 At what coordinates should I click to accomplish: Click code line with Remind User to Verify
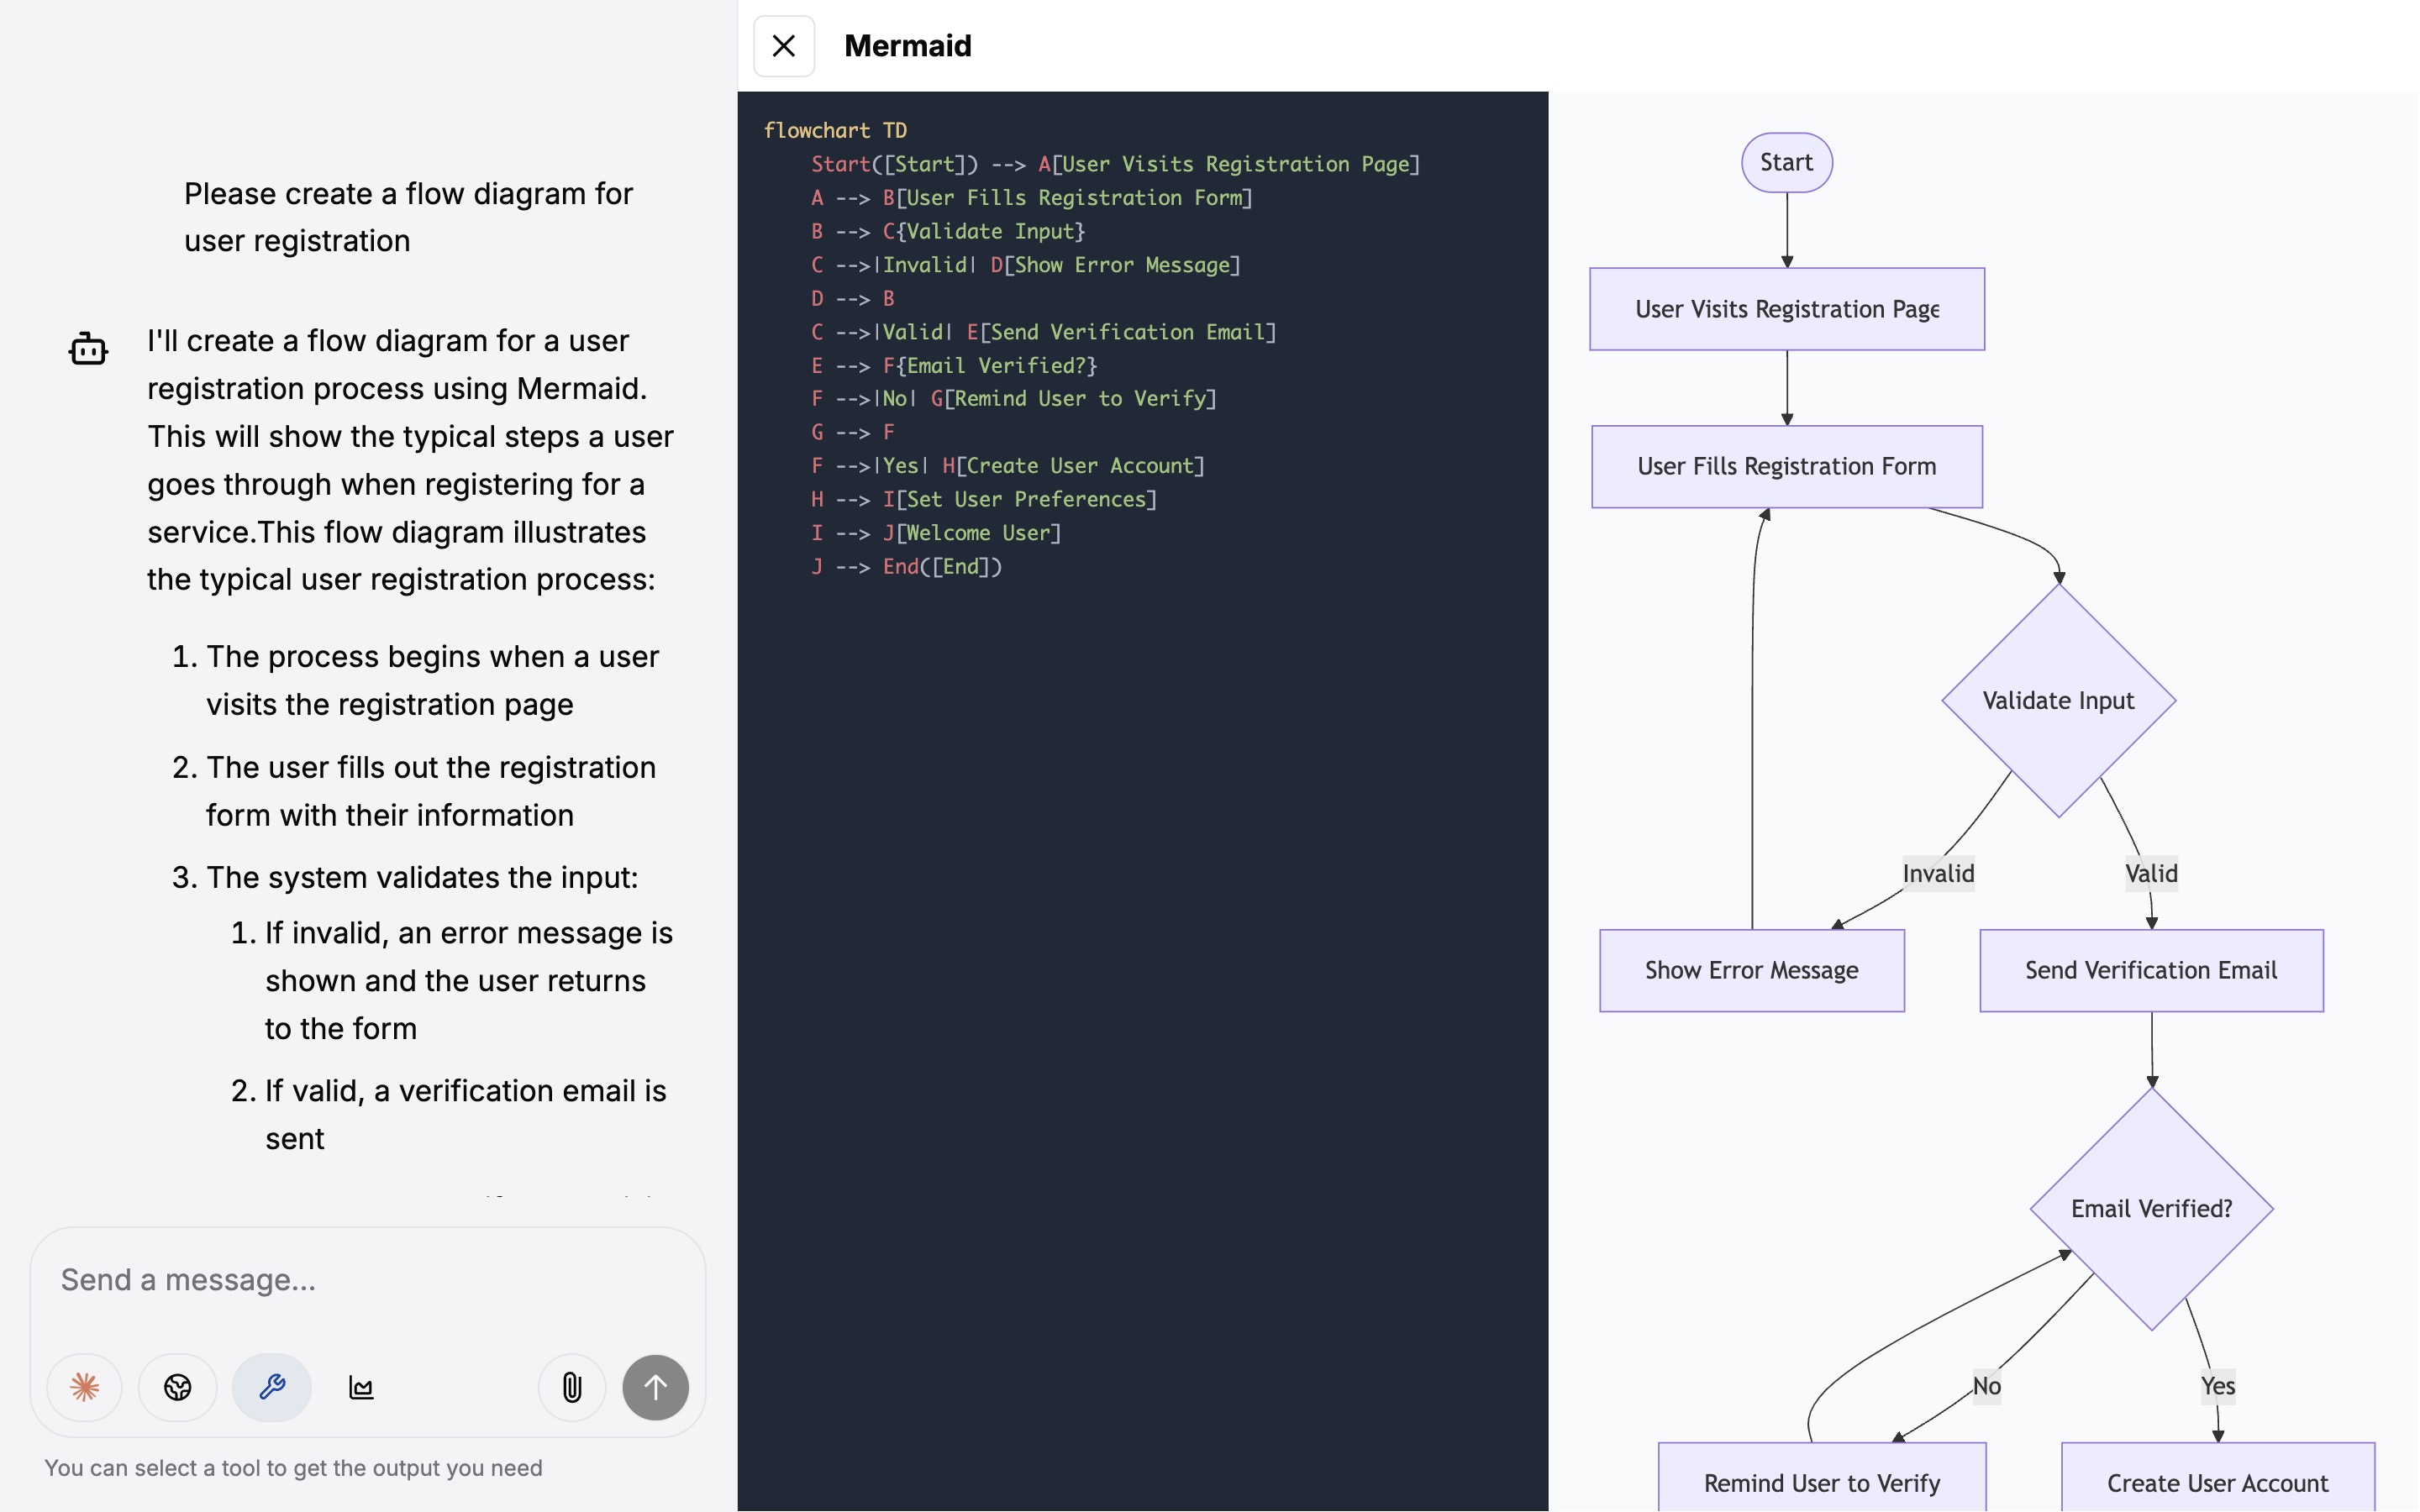coord(1014,399)
